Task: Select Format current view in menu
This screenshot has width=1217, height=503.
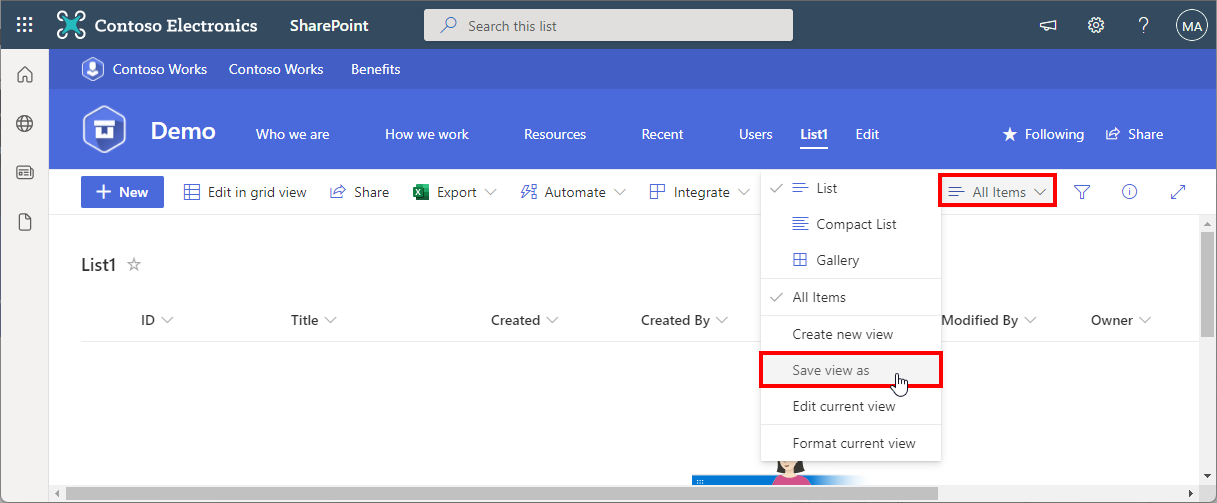Action: point(853,443)
